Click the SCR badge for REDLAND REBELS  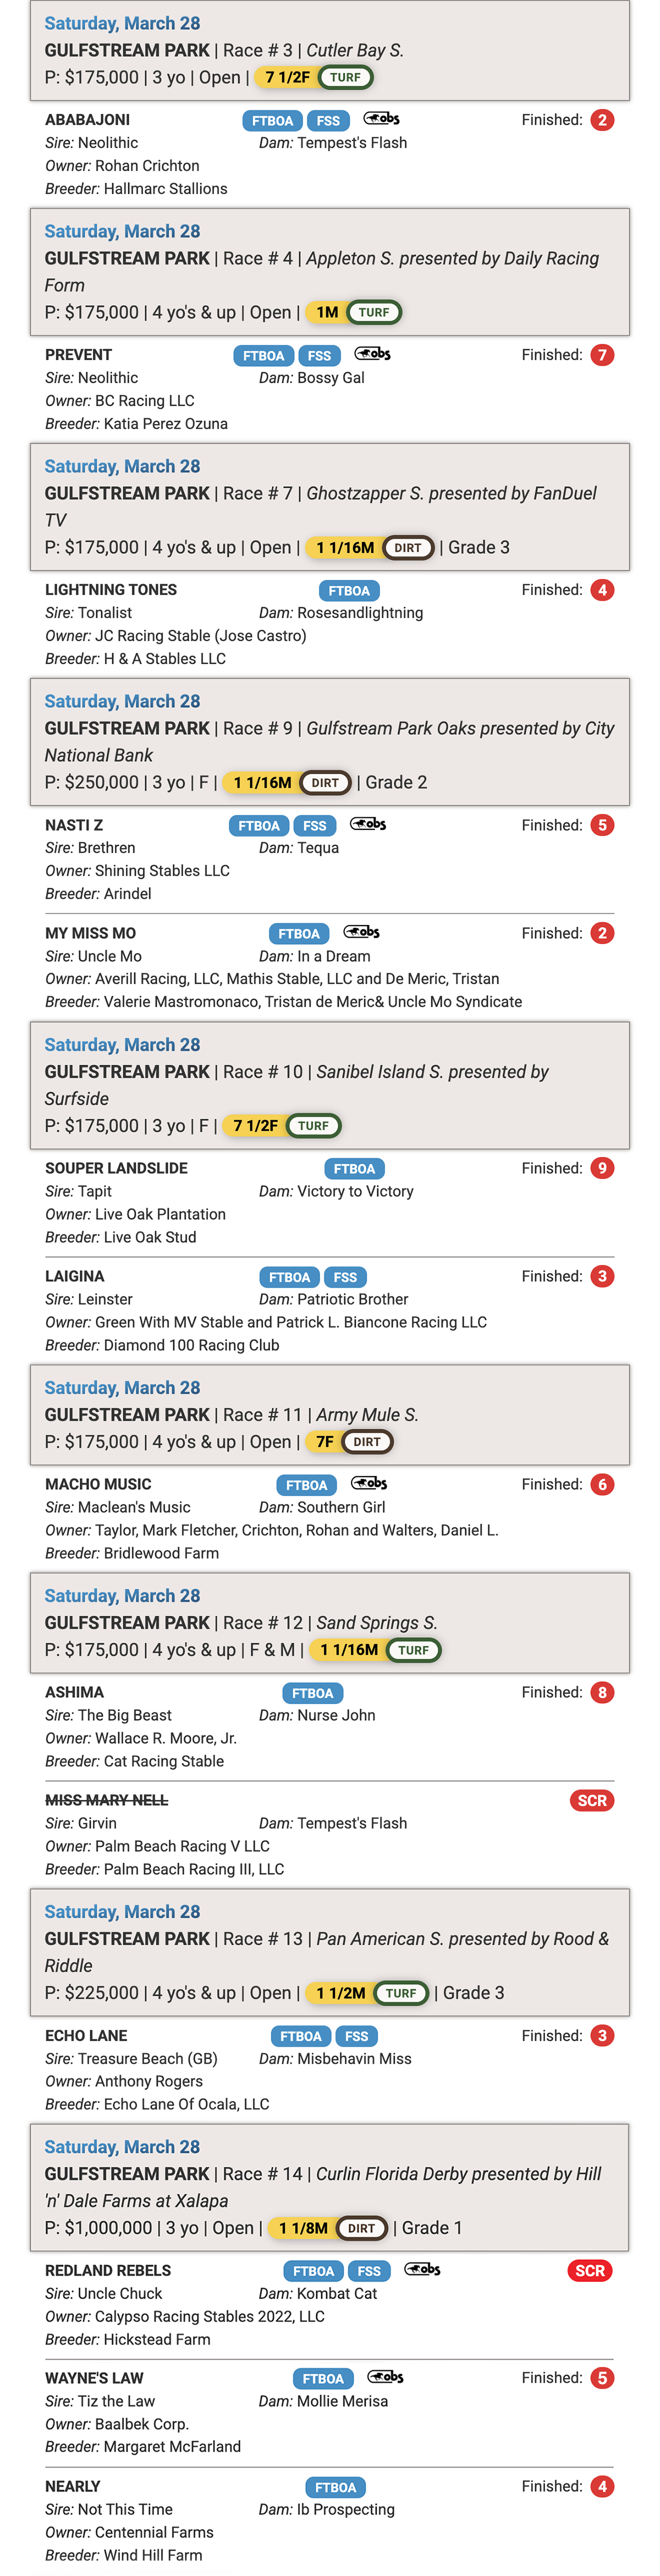coord(590,2270)
